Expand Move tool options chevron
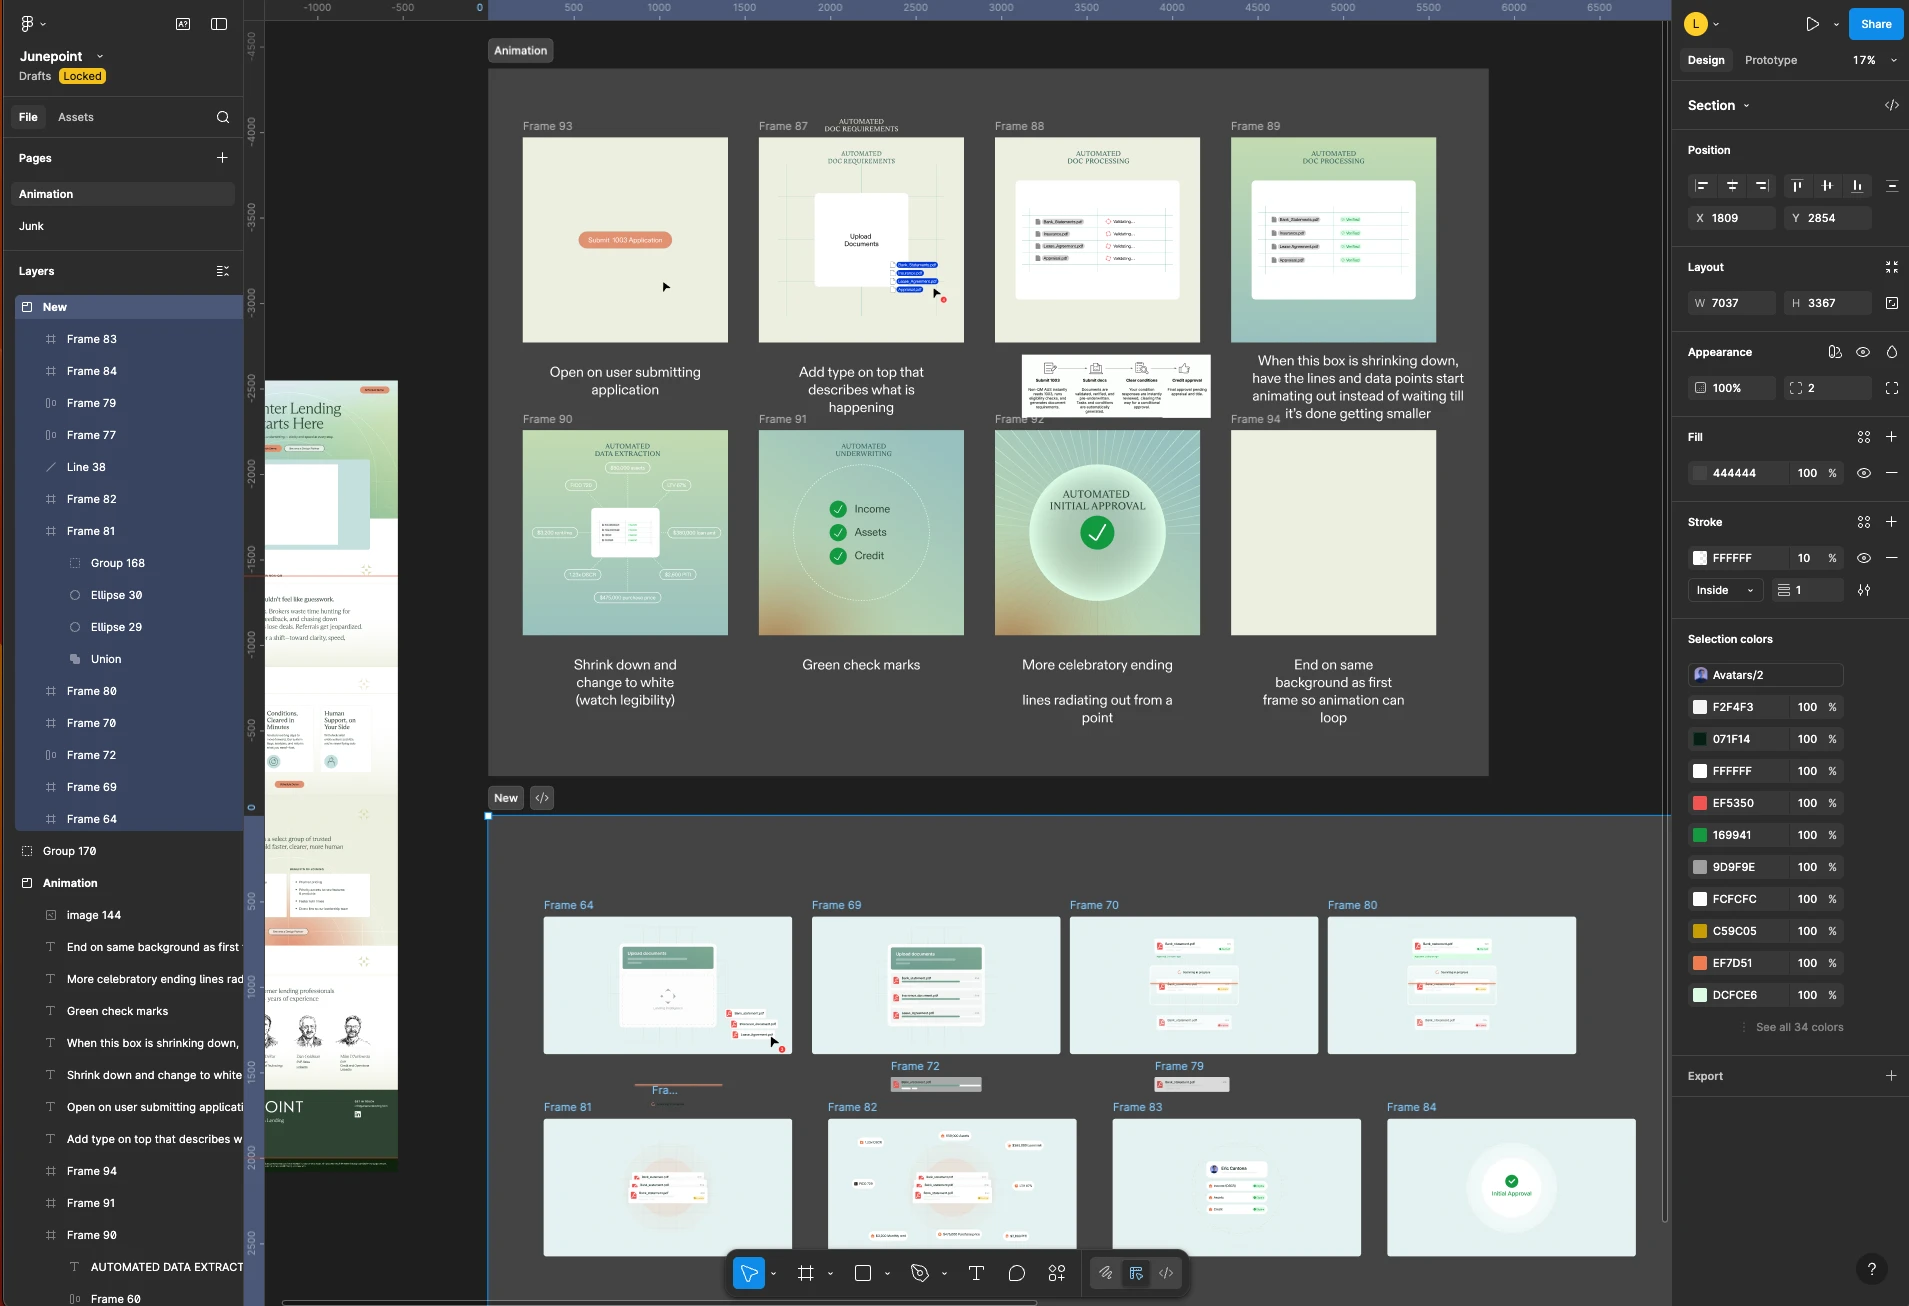 pyautogui.click(x=774, y=1274)
